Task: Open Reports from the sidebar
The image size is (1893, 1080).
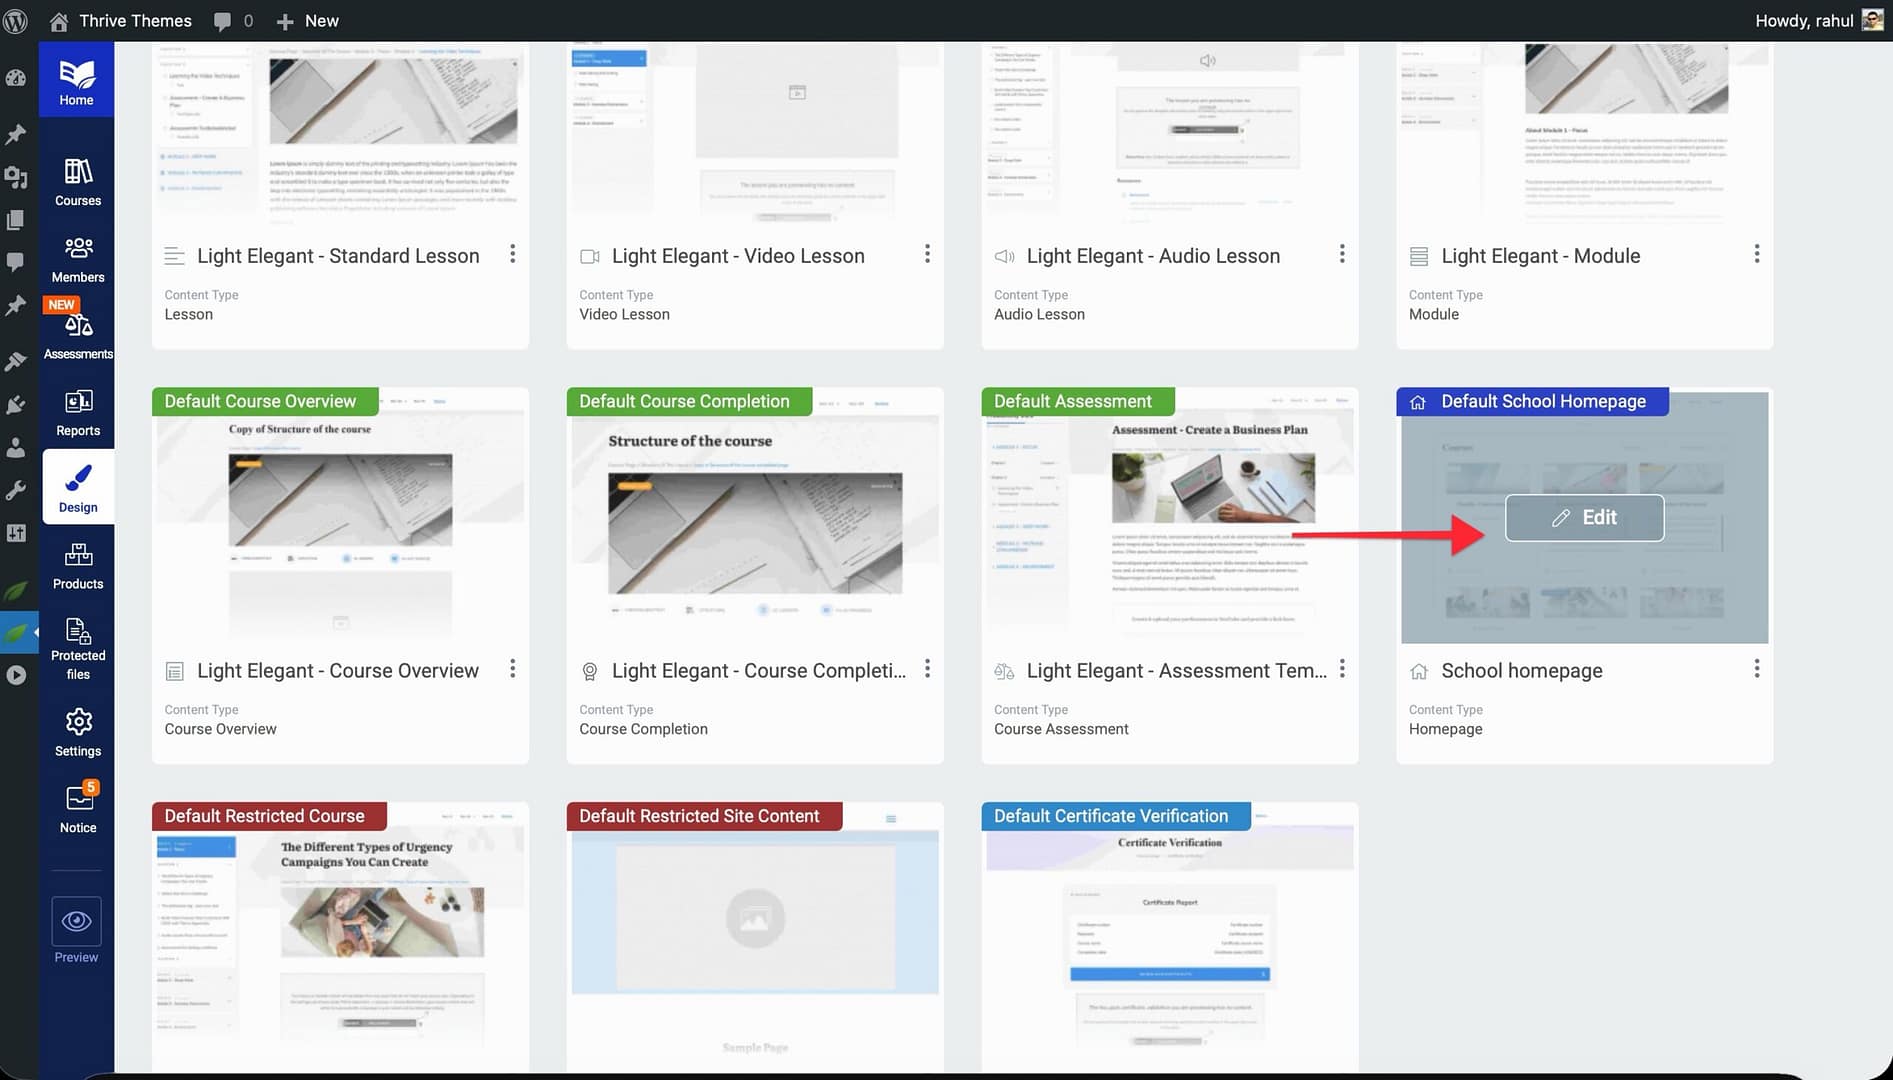Action: click(x=78, y=413)
